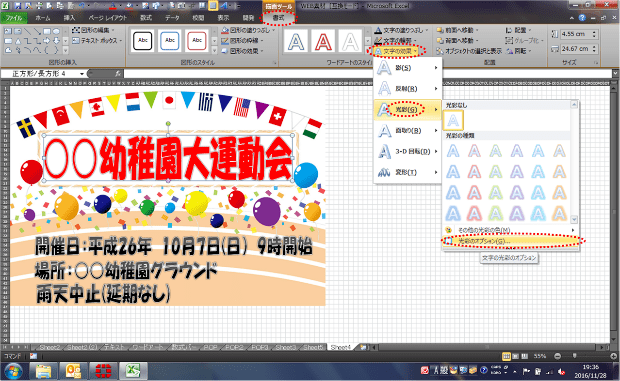Toggle Page Layout view in status bar
Screen dimensions: 620x381
515,356
